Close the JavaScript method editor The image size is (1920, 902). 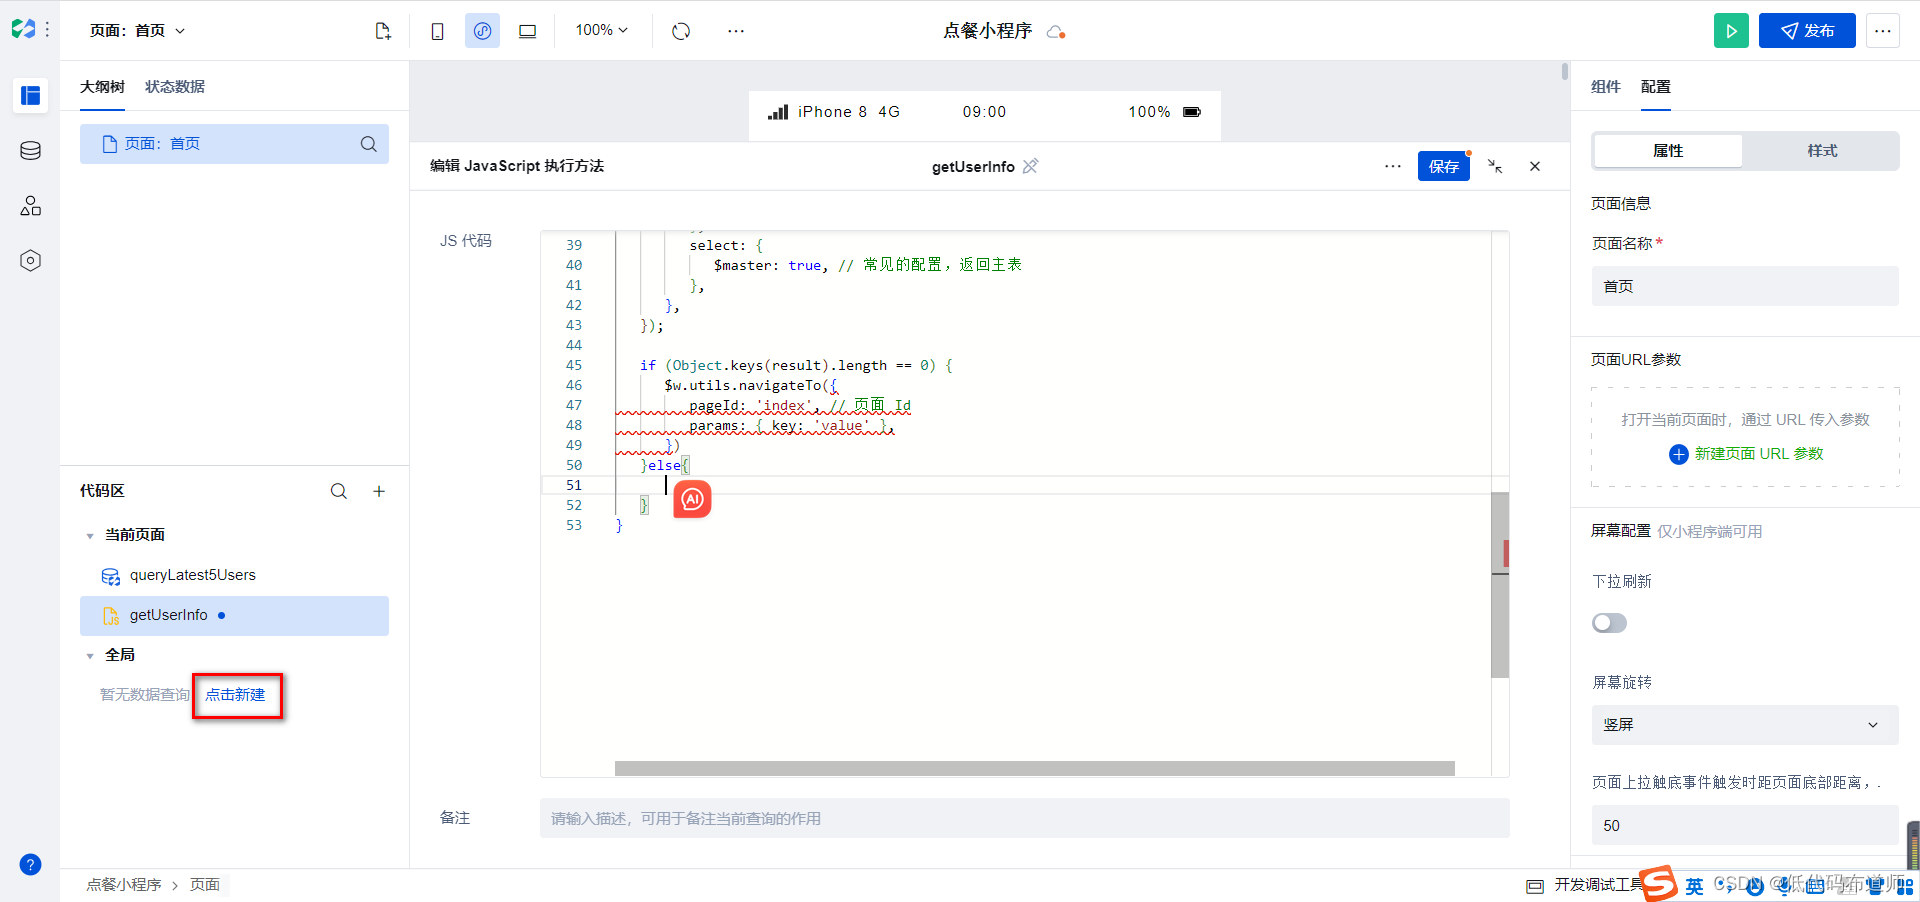click(x=1535, y=166)
